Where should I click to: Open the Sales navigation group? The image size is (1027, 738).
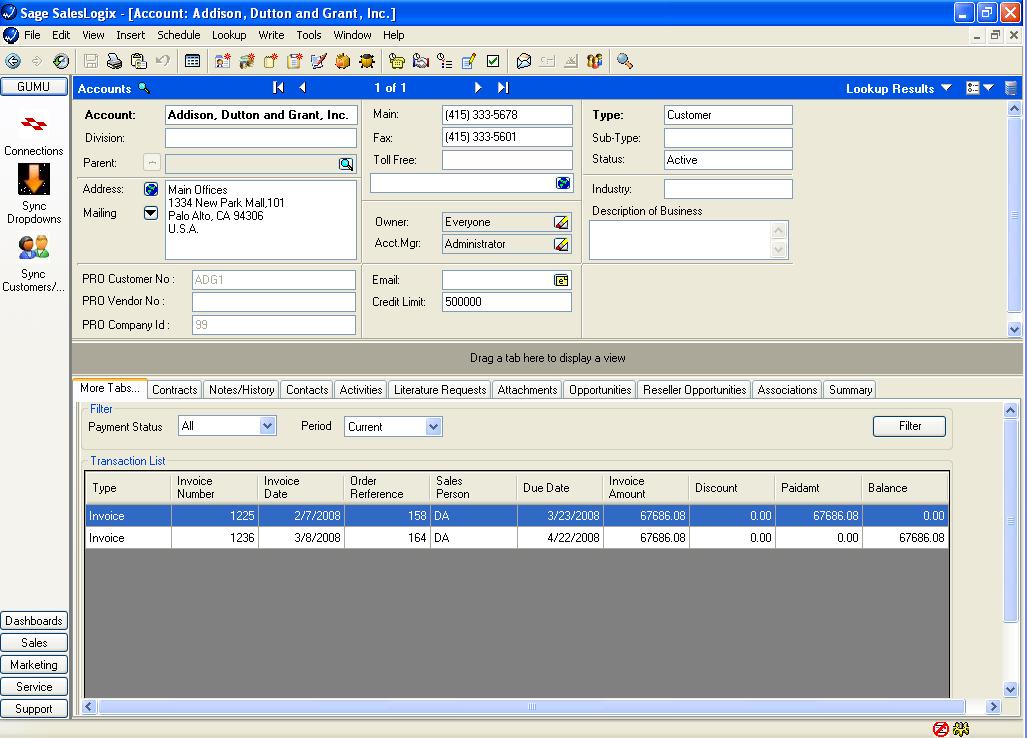34,643
